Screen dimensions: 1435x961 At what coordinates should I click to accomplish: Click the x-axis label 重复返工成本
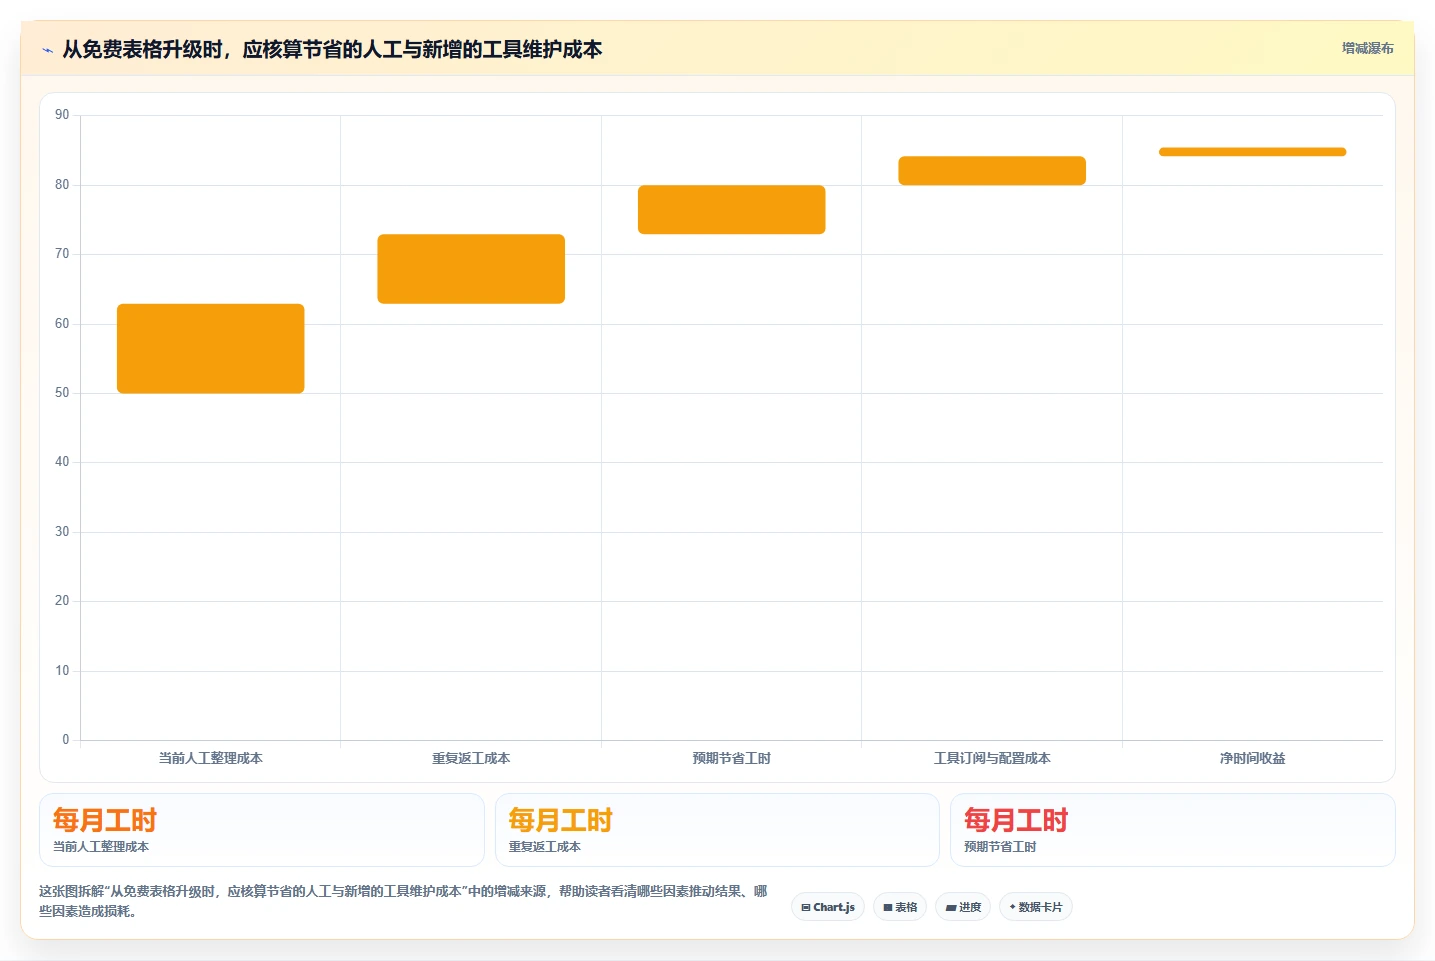tap(471, 758)
